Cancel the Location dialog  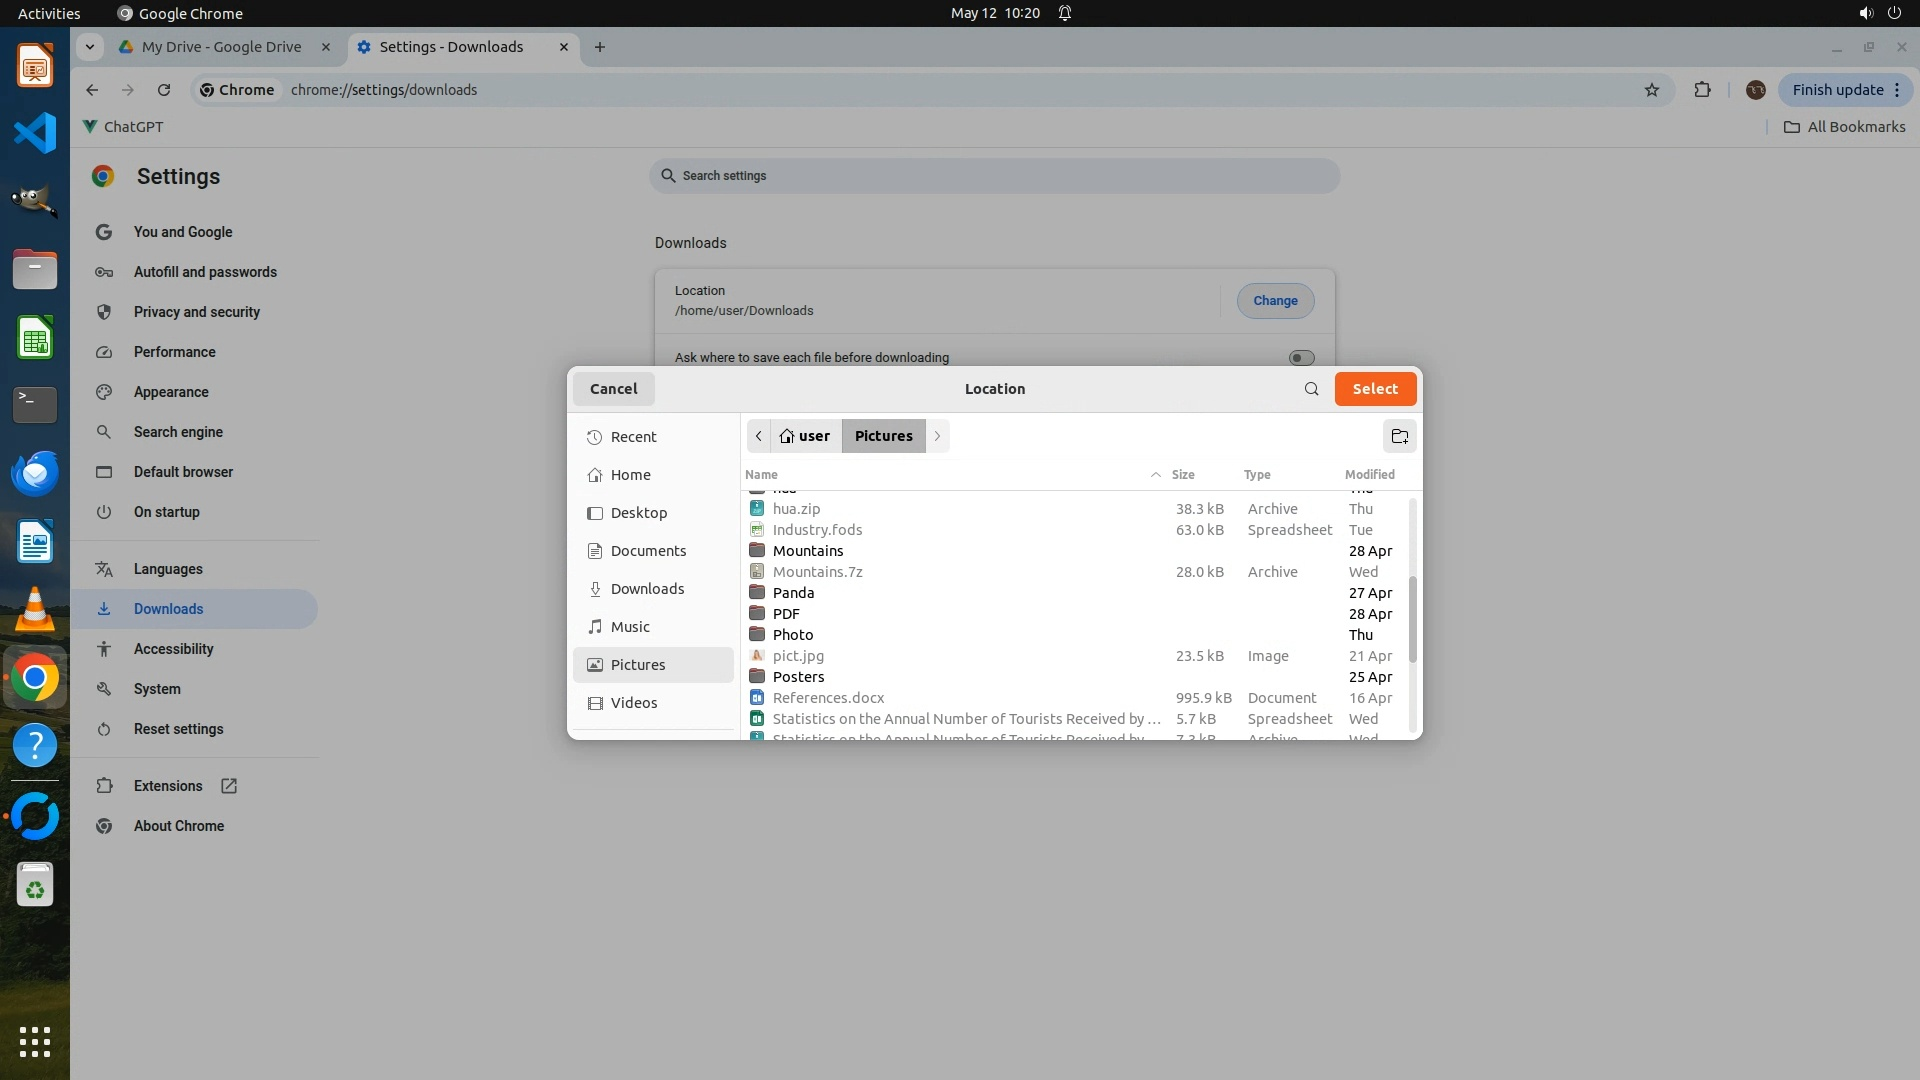(x=613, y=389)
